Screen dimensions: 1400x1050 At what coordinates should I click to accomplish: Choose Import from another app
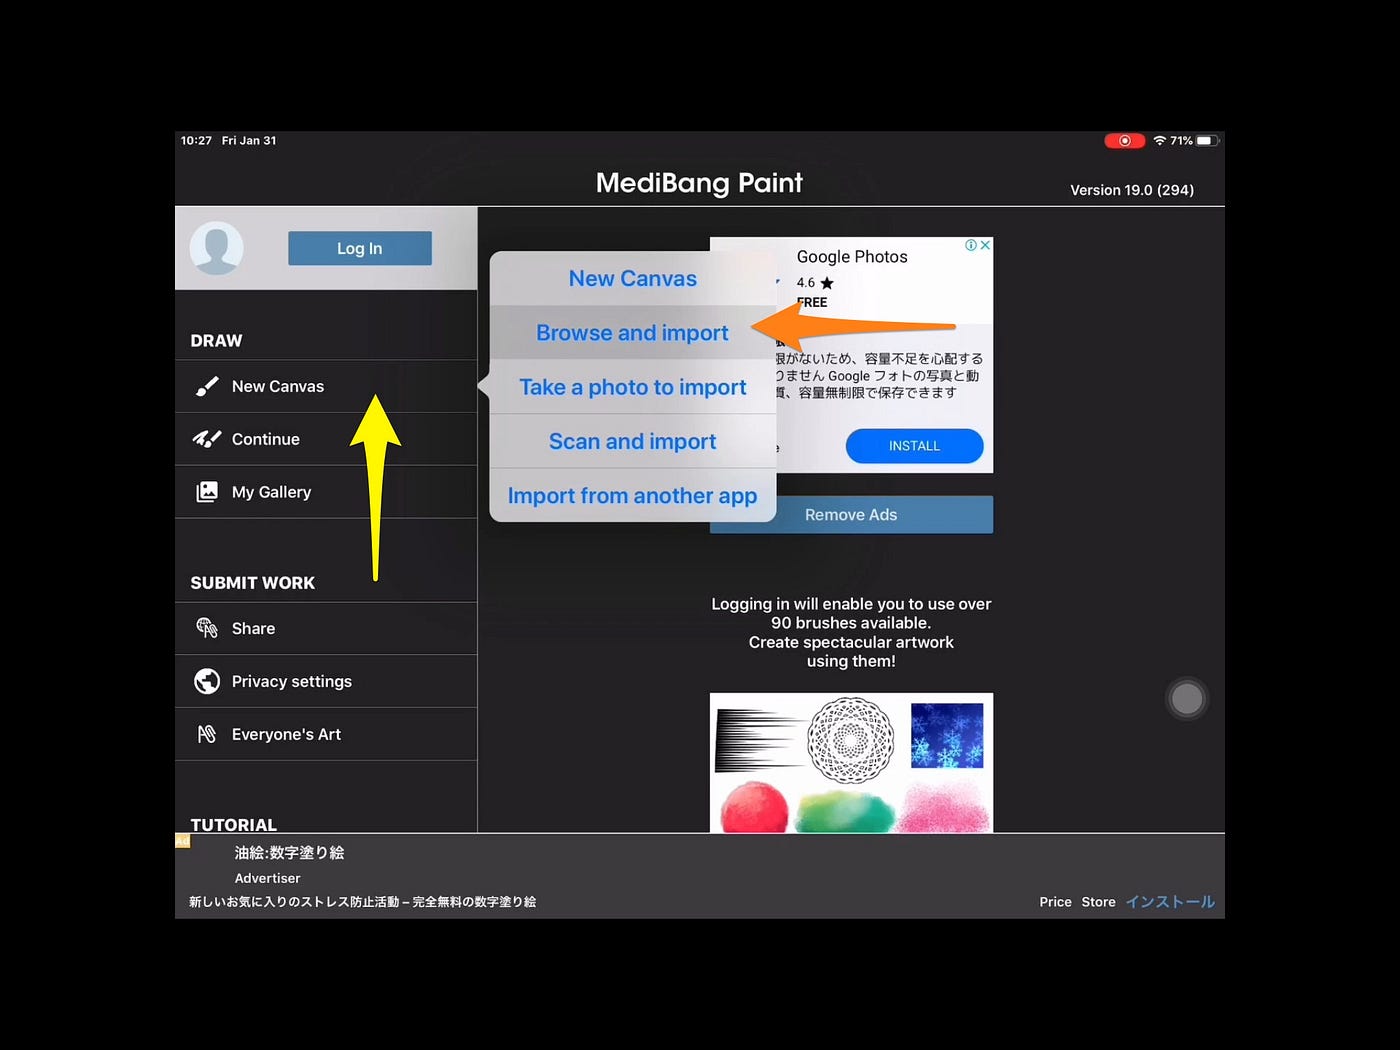pos(633,495)
